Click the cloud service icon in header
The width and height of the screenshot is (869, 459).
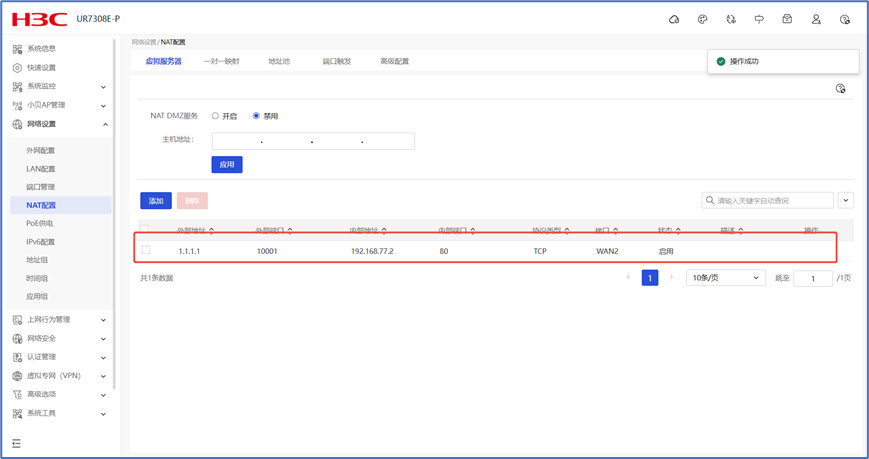click(674, 19)
